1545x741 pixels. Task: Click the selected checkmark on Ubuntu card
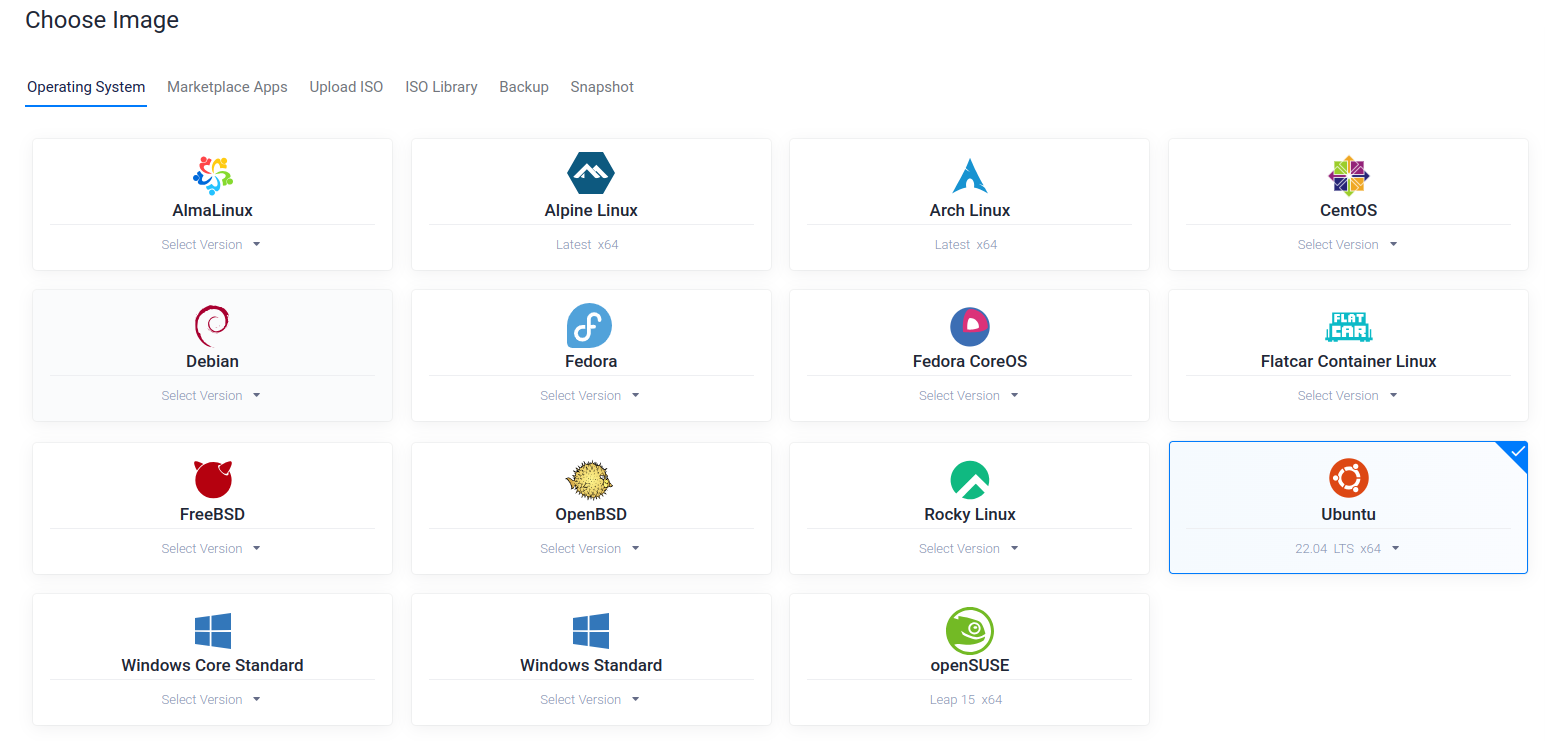pyautogui.click(x=1516, y=453)
